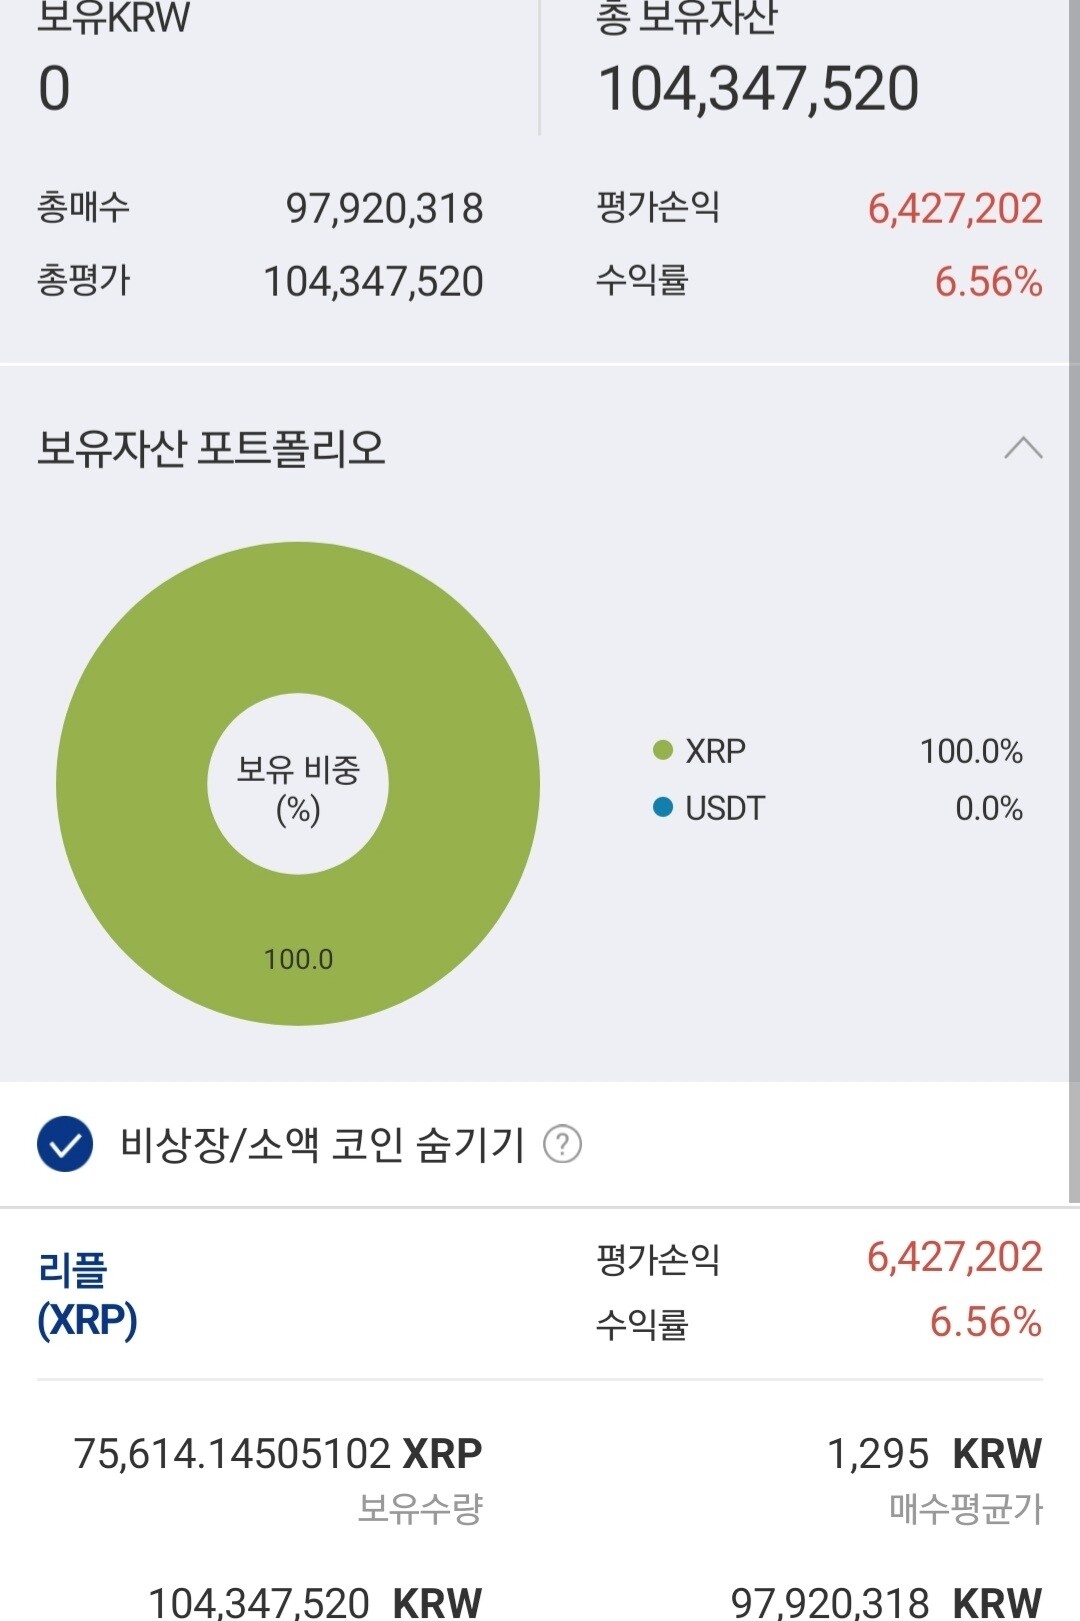
Task: Click the 보유KRW balance of 0
Action: (x=54, y=89)
